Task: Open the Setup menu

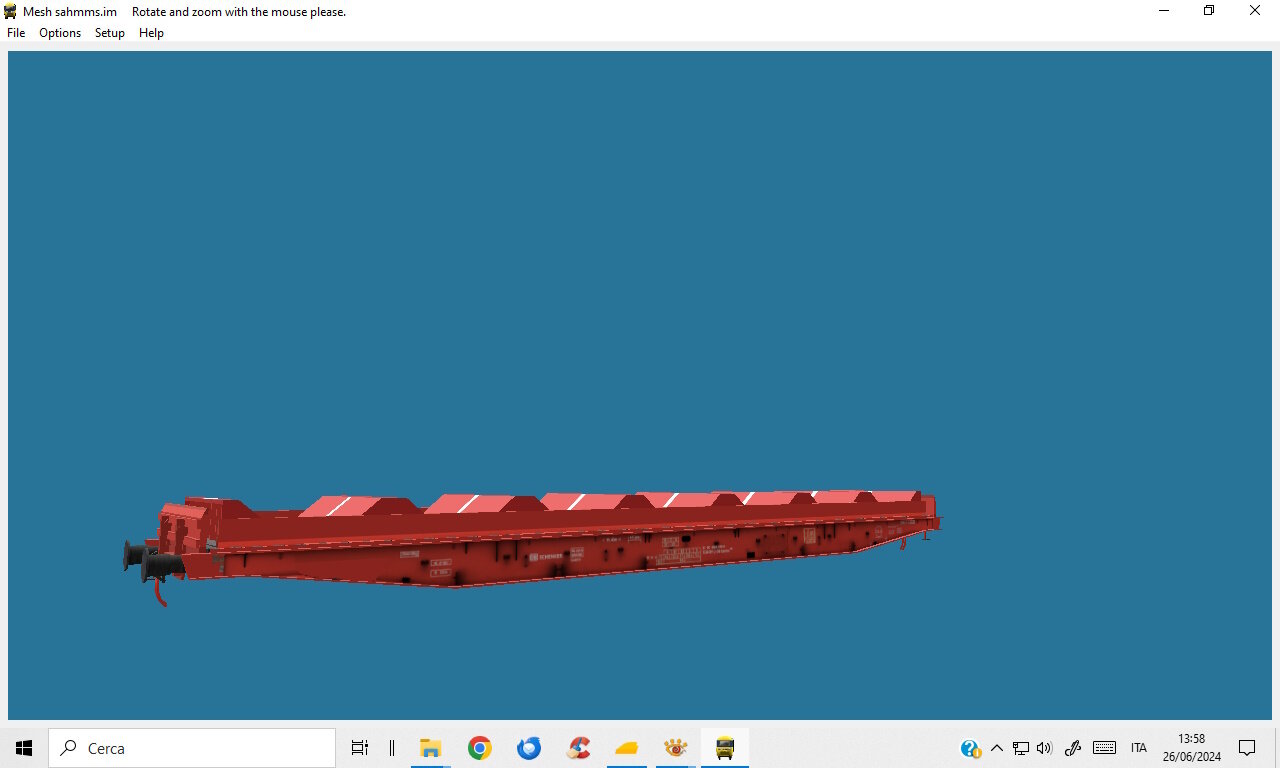Action: point(110,33)
